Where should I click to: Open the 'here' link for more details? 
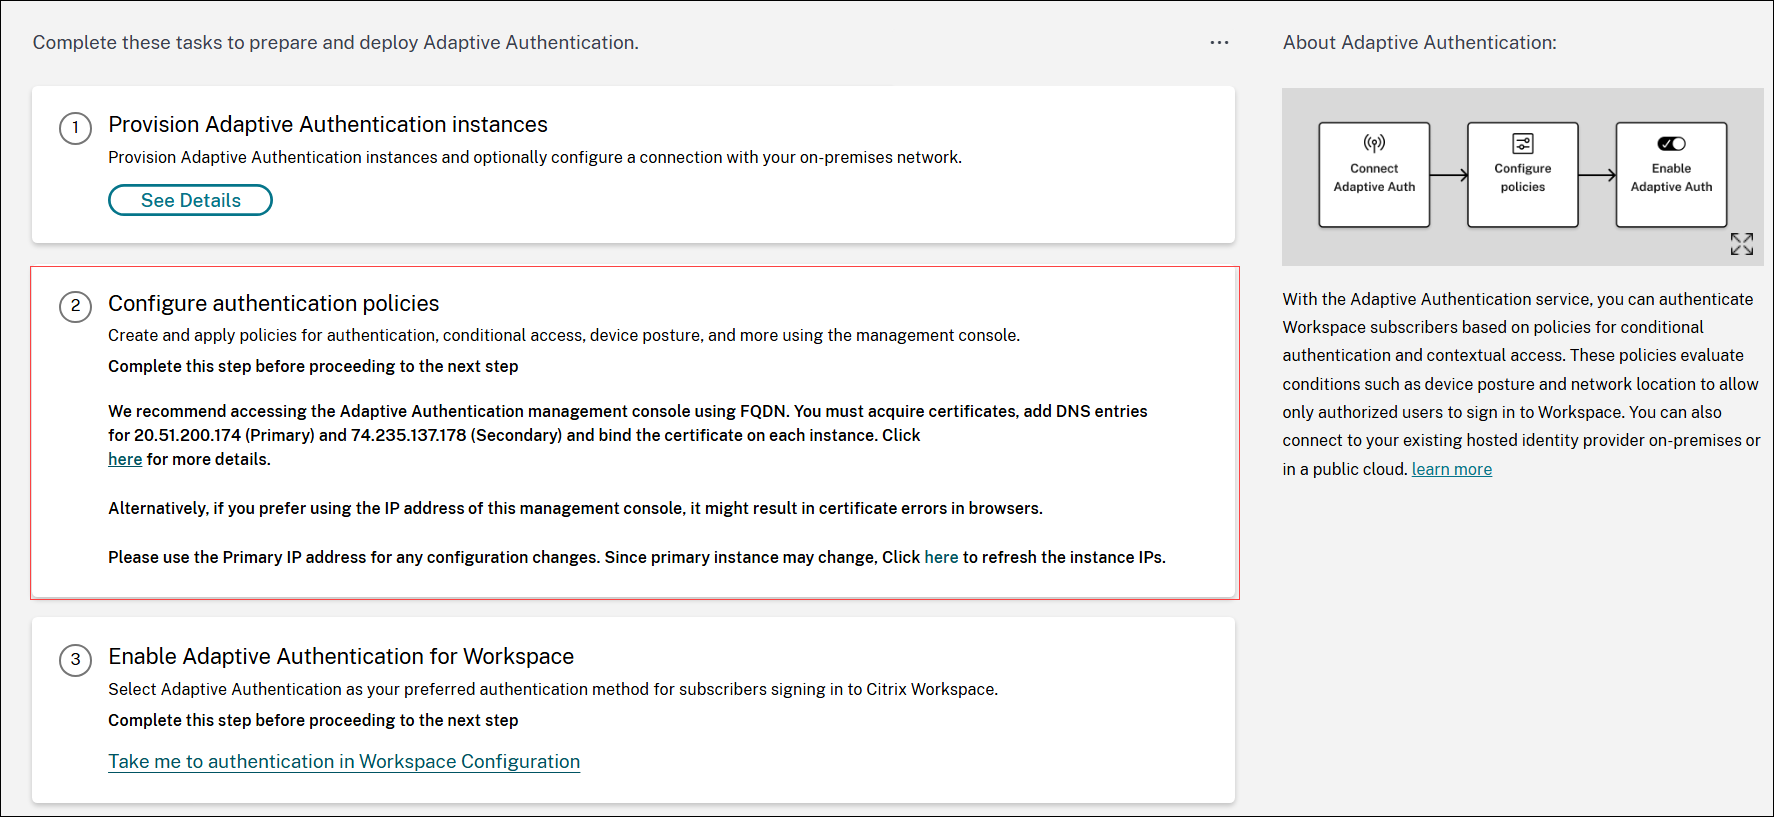[x=125, y=459]
